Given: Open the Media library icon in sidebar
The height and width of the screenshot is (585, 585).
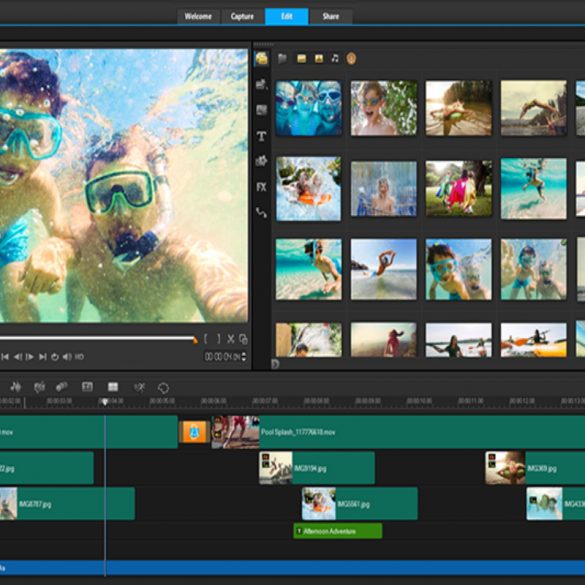Looking at the screenshot, I should coord(262,59).
